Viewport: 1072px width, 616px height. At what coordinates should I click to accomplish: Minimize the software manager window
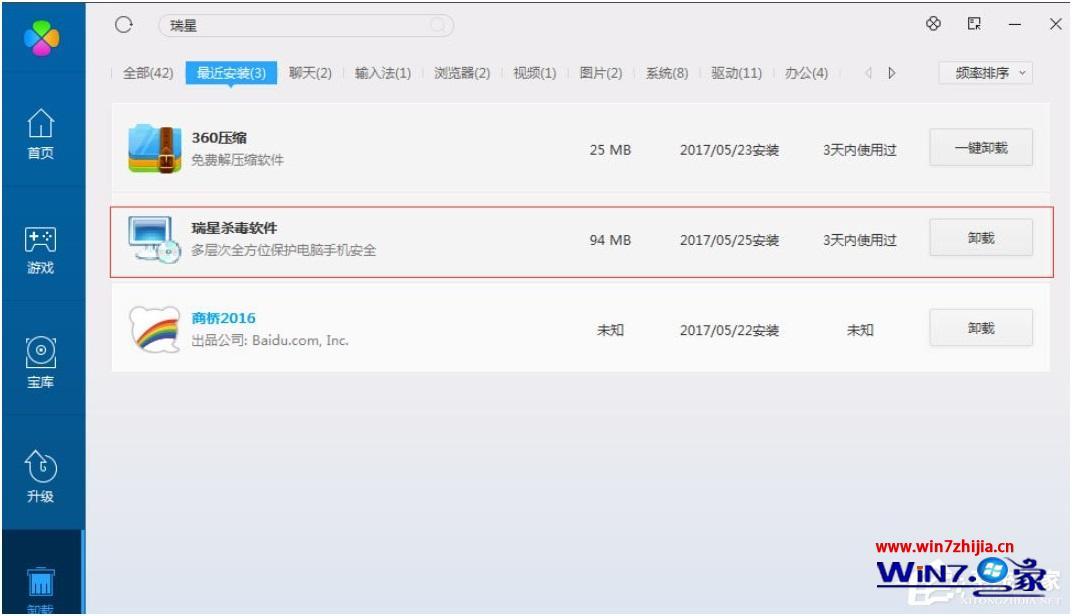(1015, 25)
